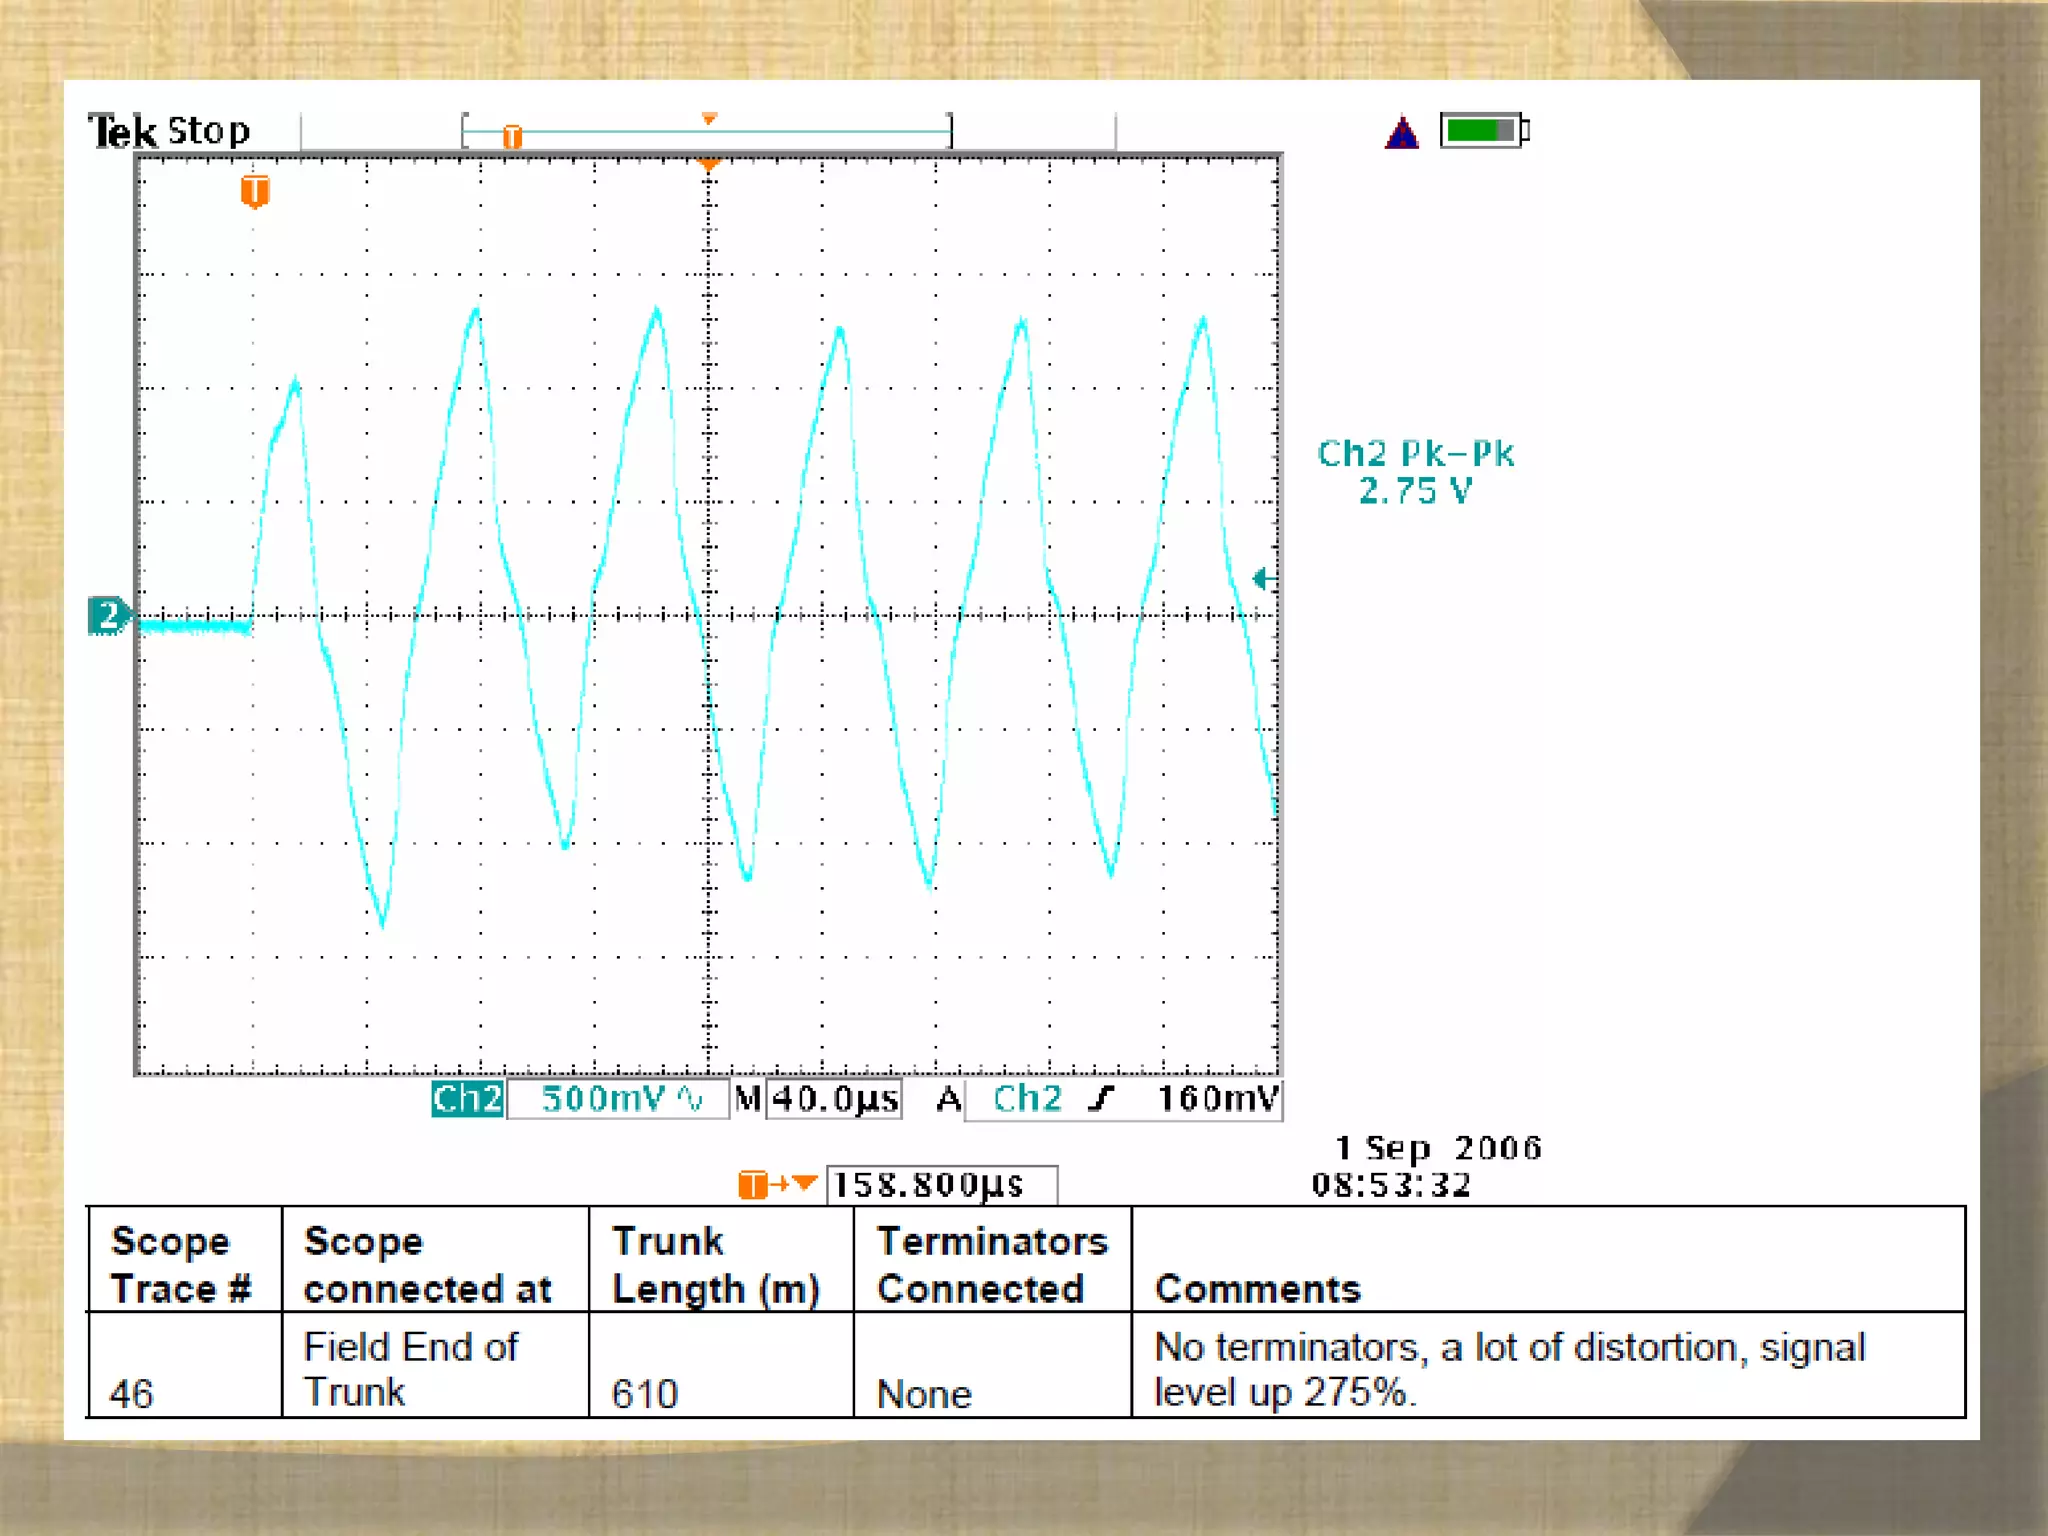This screenshot has height=1536, width=2048.
Task: Click the channel 2 ground reference marker
Action: (x=108, y=615)
